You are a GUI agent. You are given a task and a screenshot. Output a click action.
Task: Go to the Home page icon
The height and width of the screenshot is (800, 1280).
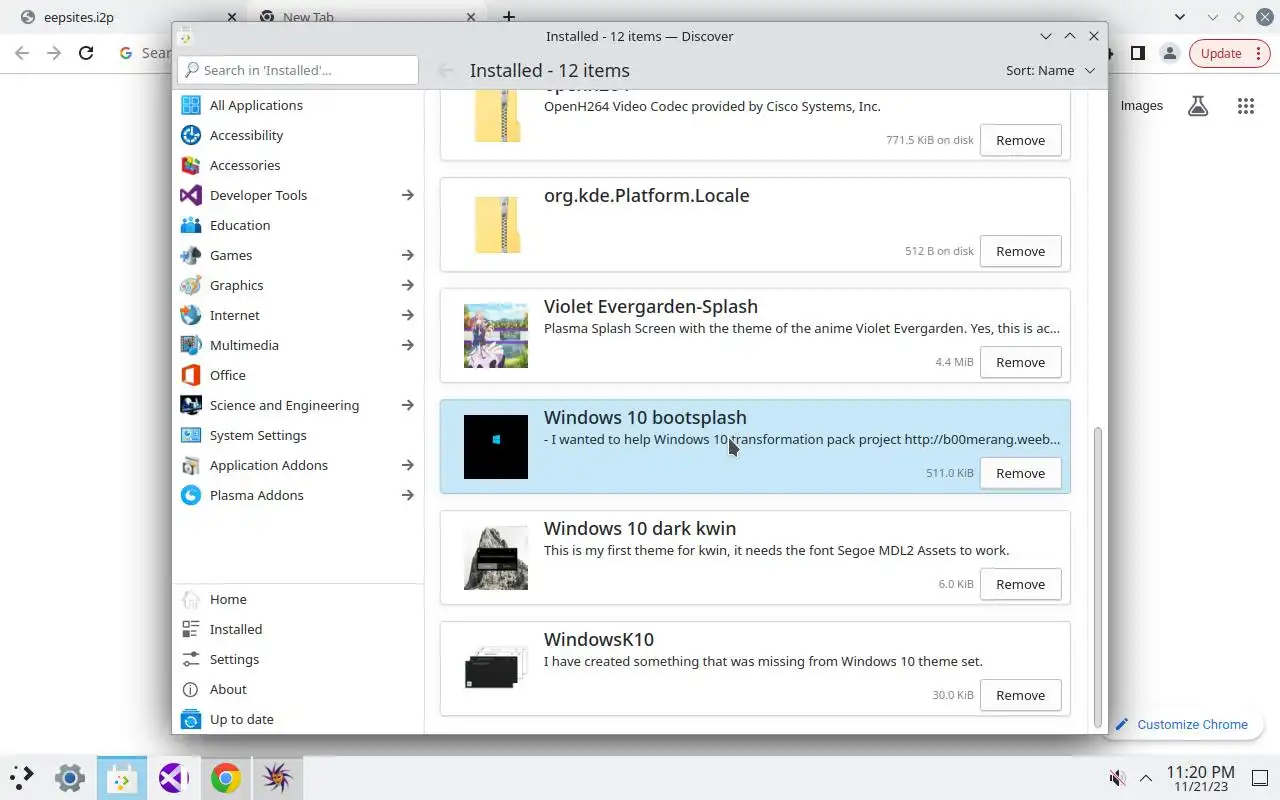(x=191, y=599)
